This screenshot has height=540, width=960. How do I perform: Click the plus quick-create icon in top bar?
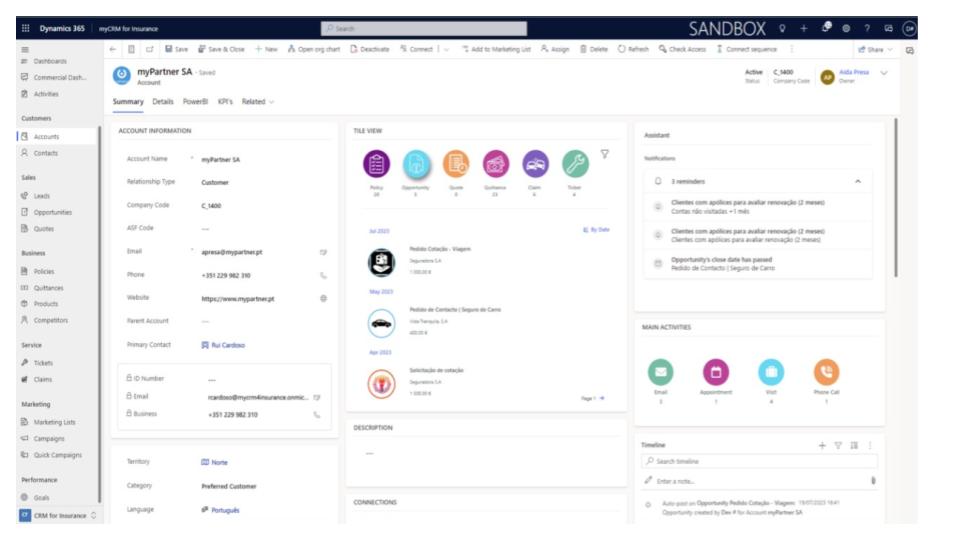(x=803, y=28)
